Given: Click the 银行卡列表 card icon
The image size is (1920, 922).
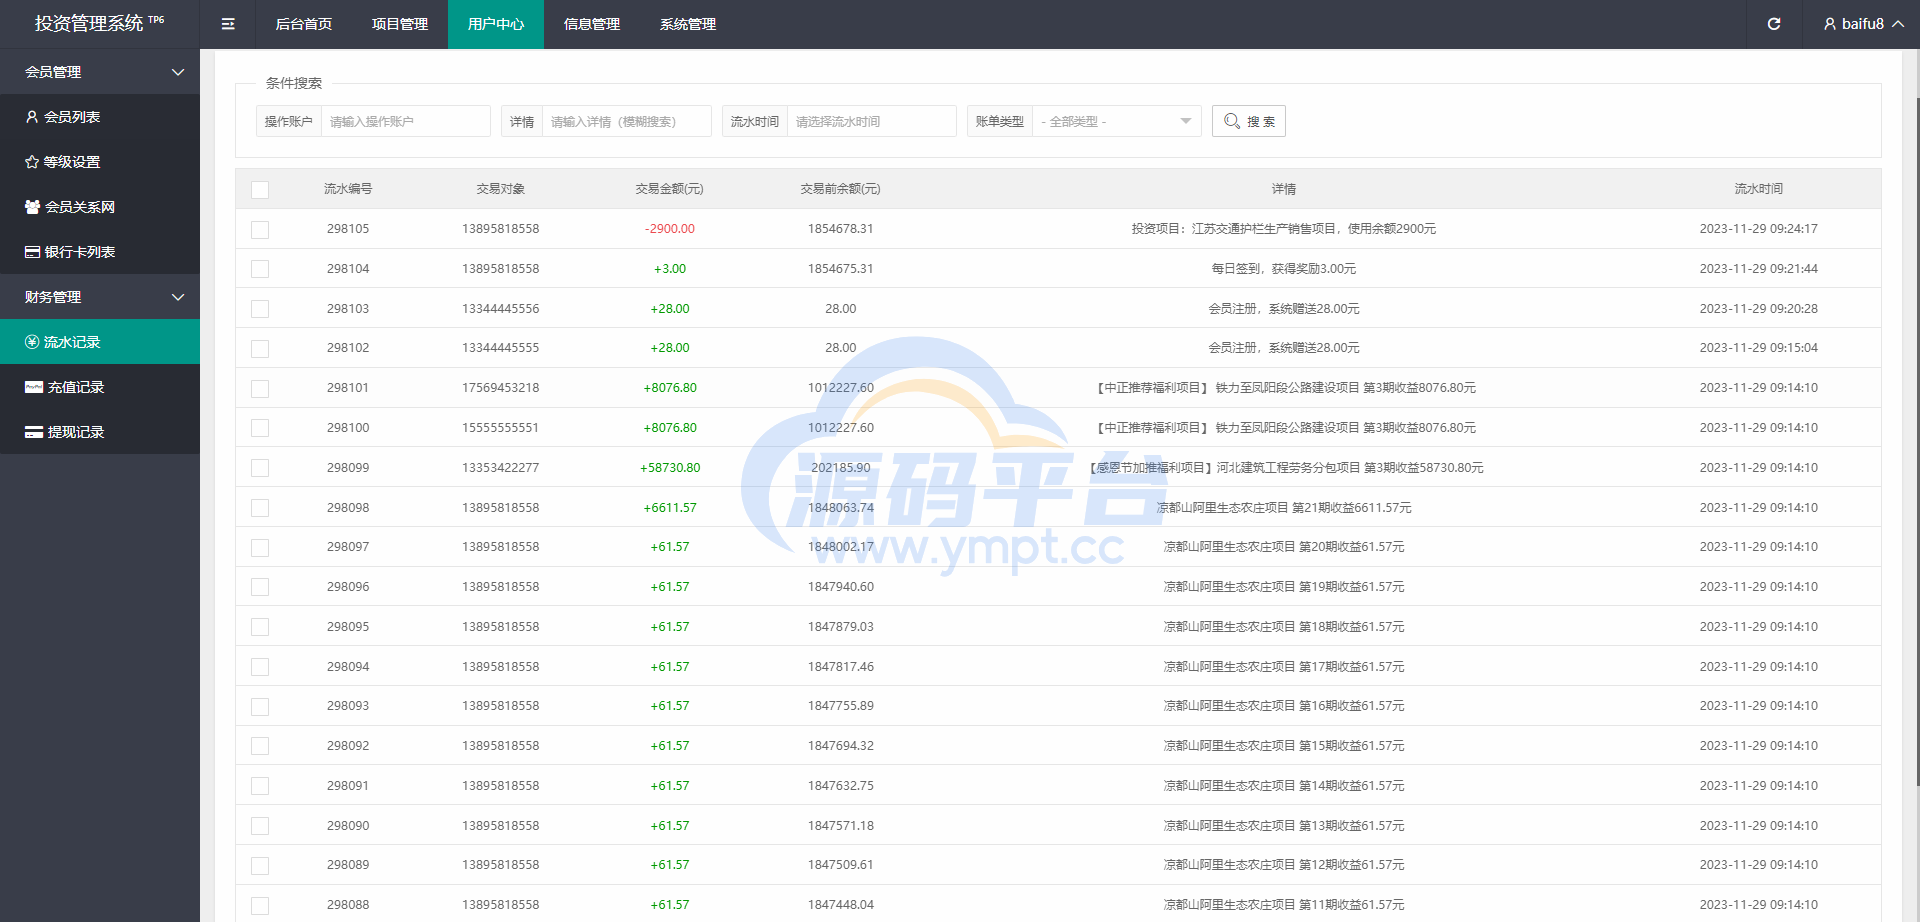Looking at the screenshot, I should coord(33,252).
